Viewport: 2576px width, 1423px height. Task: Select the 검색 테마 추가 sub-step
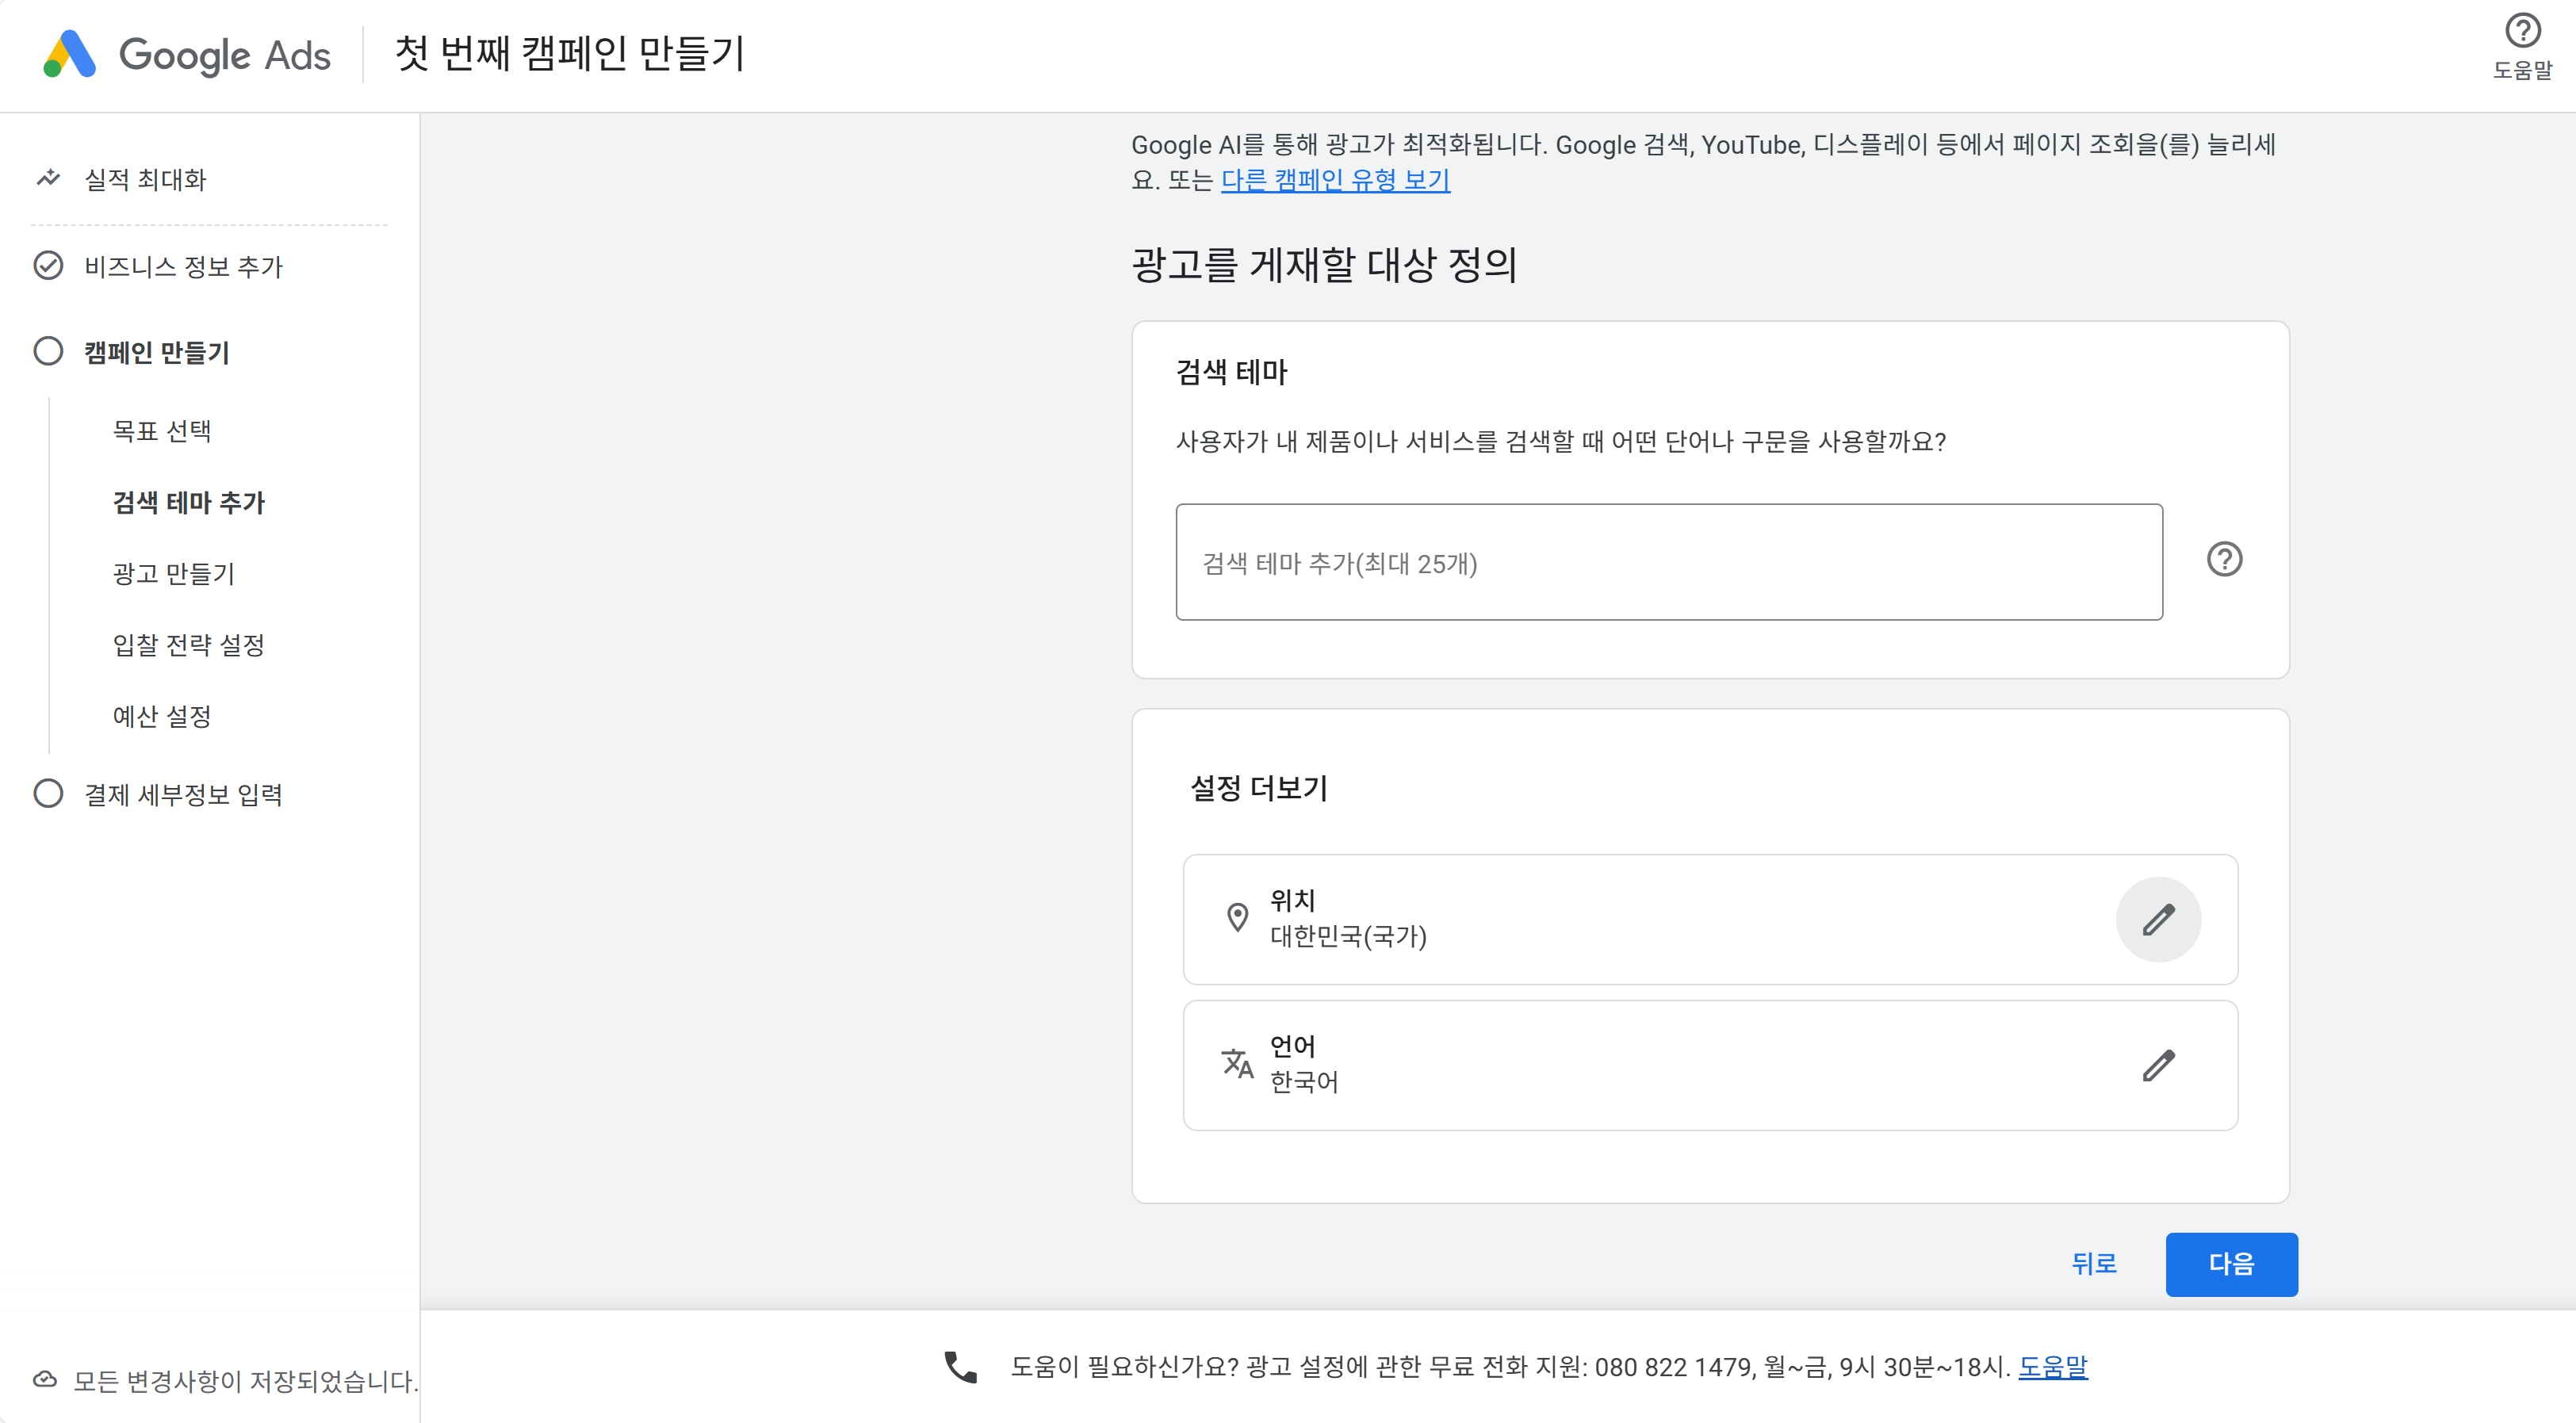click(188, 502)
